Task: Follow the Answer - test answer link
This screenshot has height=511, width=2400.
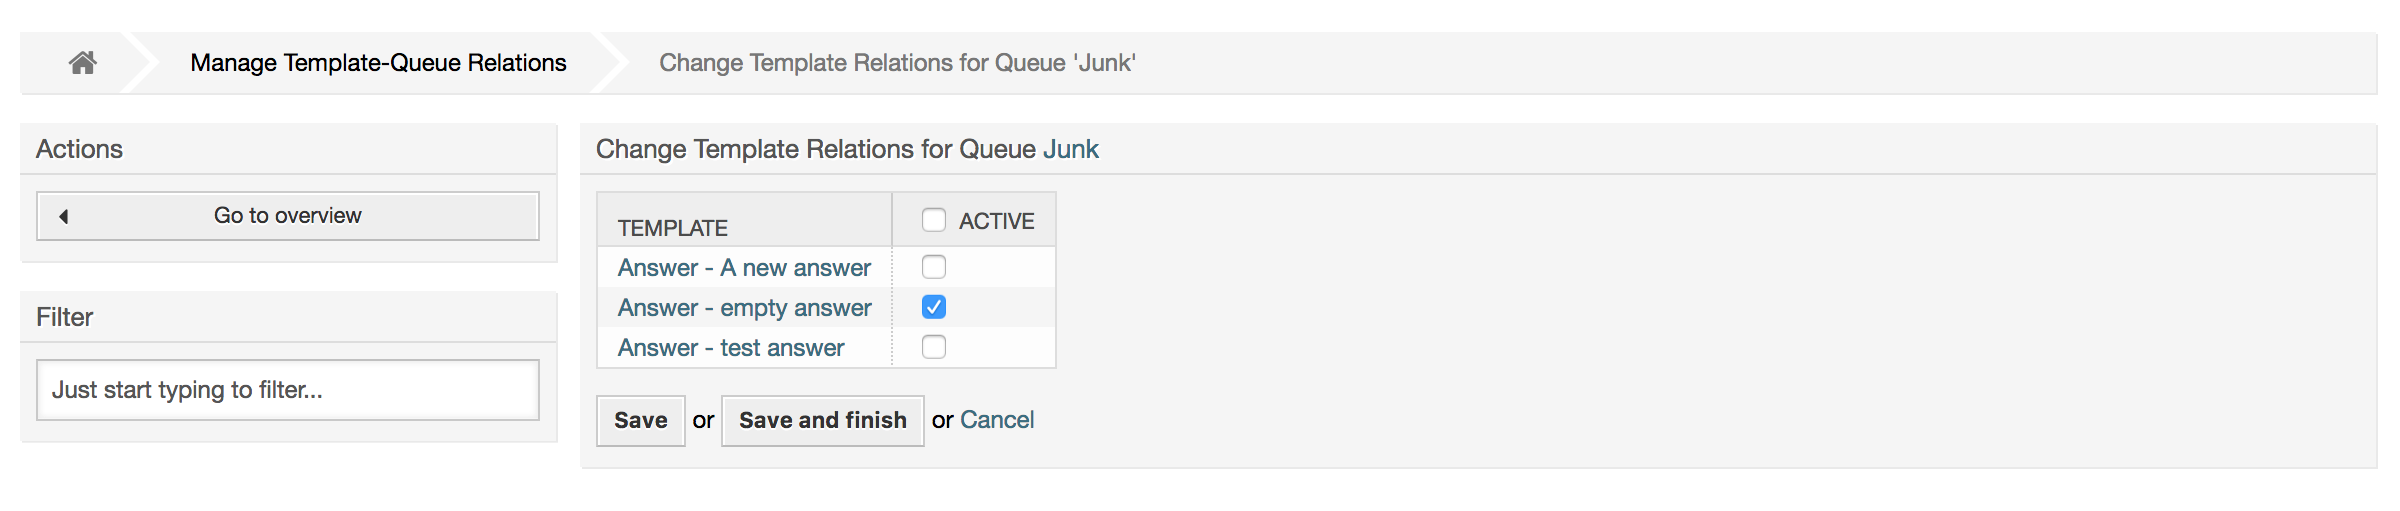Action: (731, 348)
